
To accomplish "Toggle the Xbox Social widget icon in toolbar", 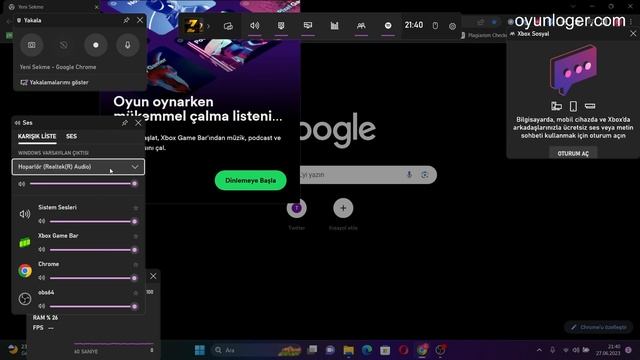I will [x=361, y=26].
